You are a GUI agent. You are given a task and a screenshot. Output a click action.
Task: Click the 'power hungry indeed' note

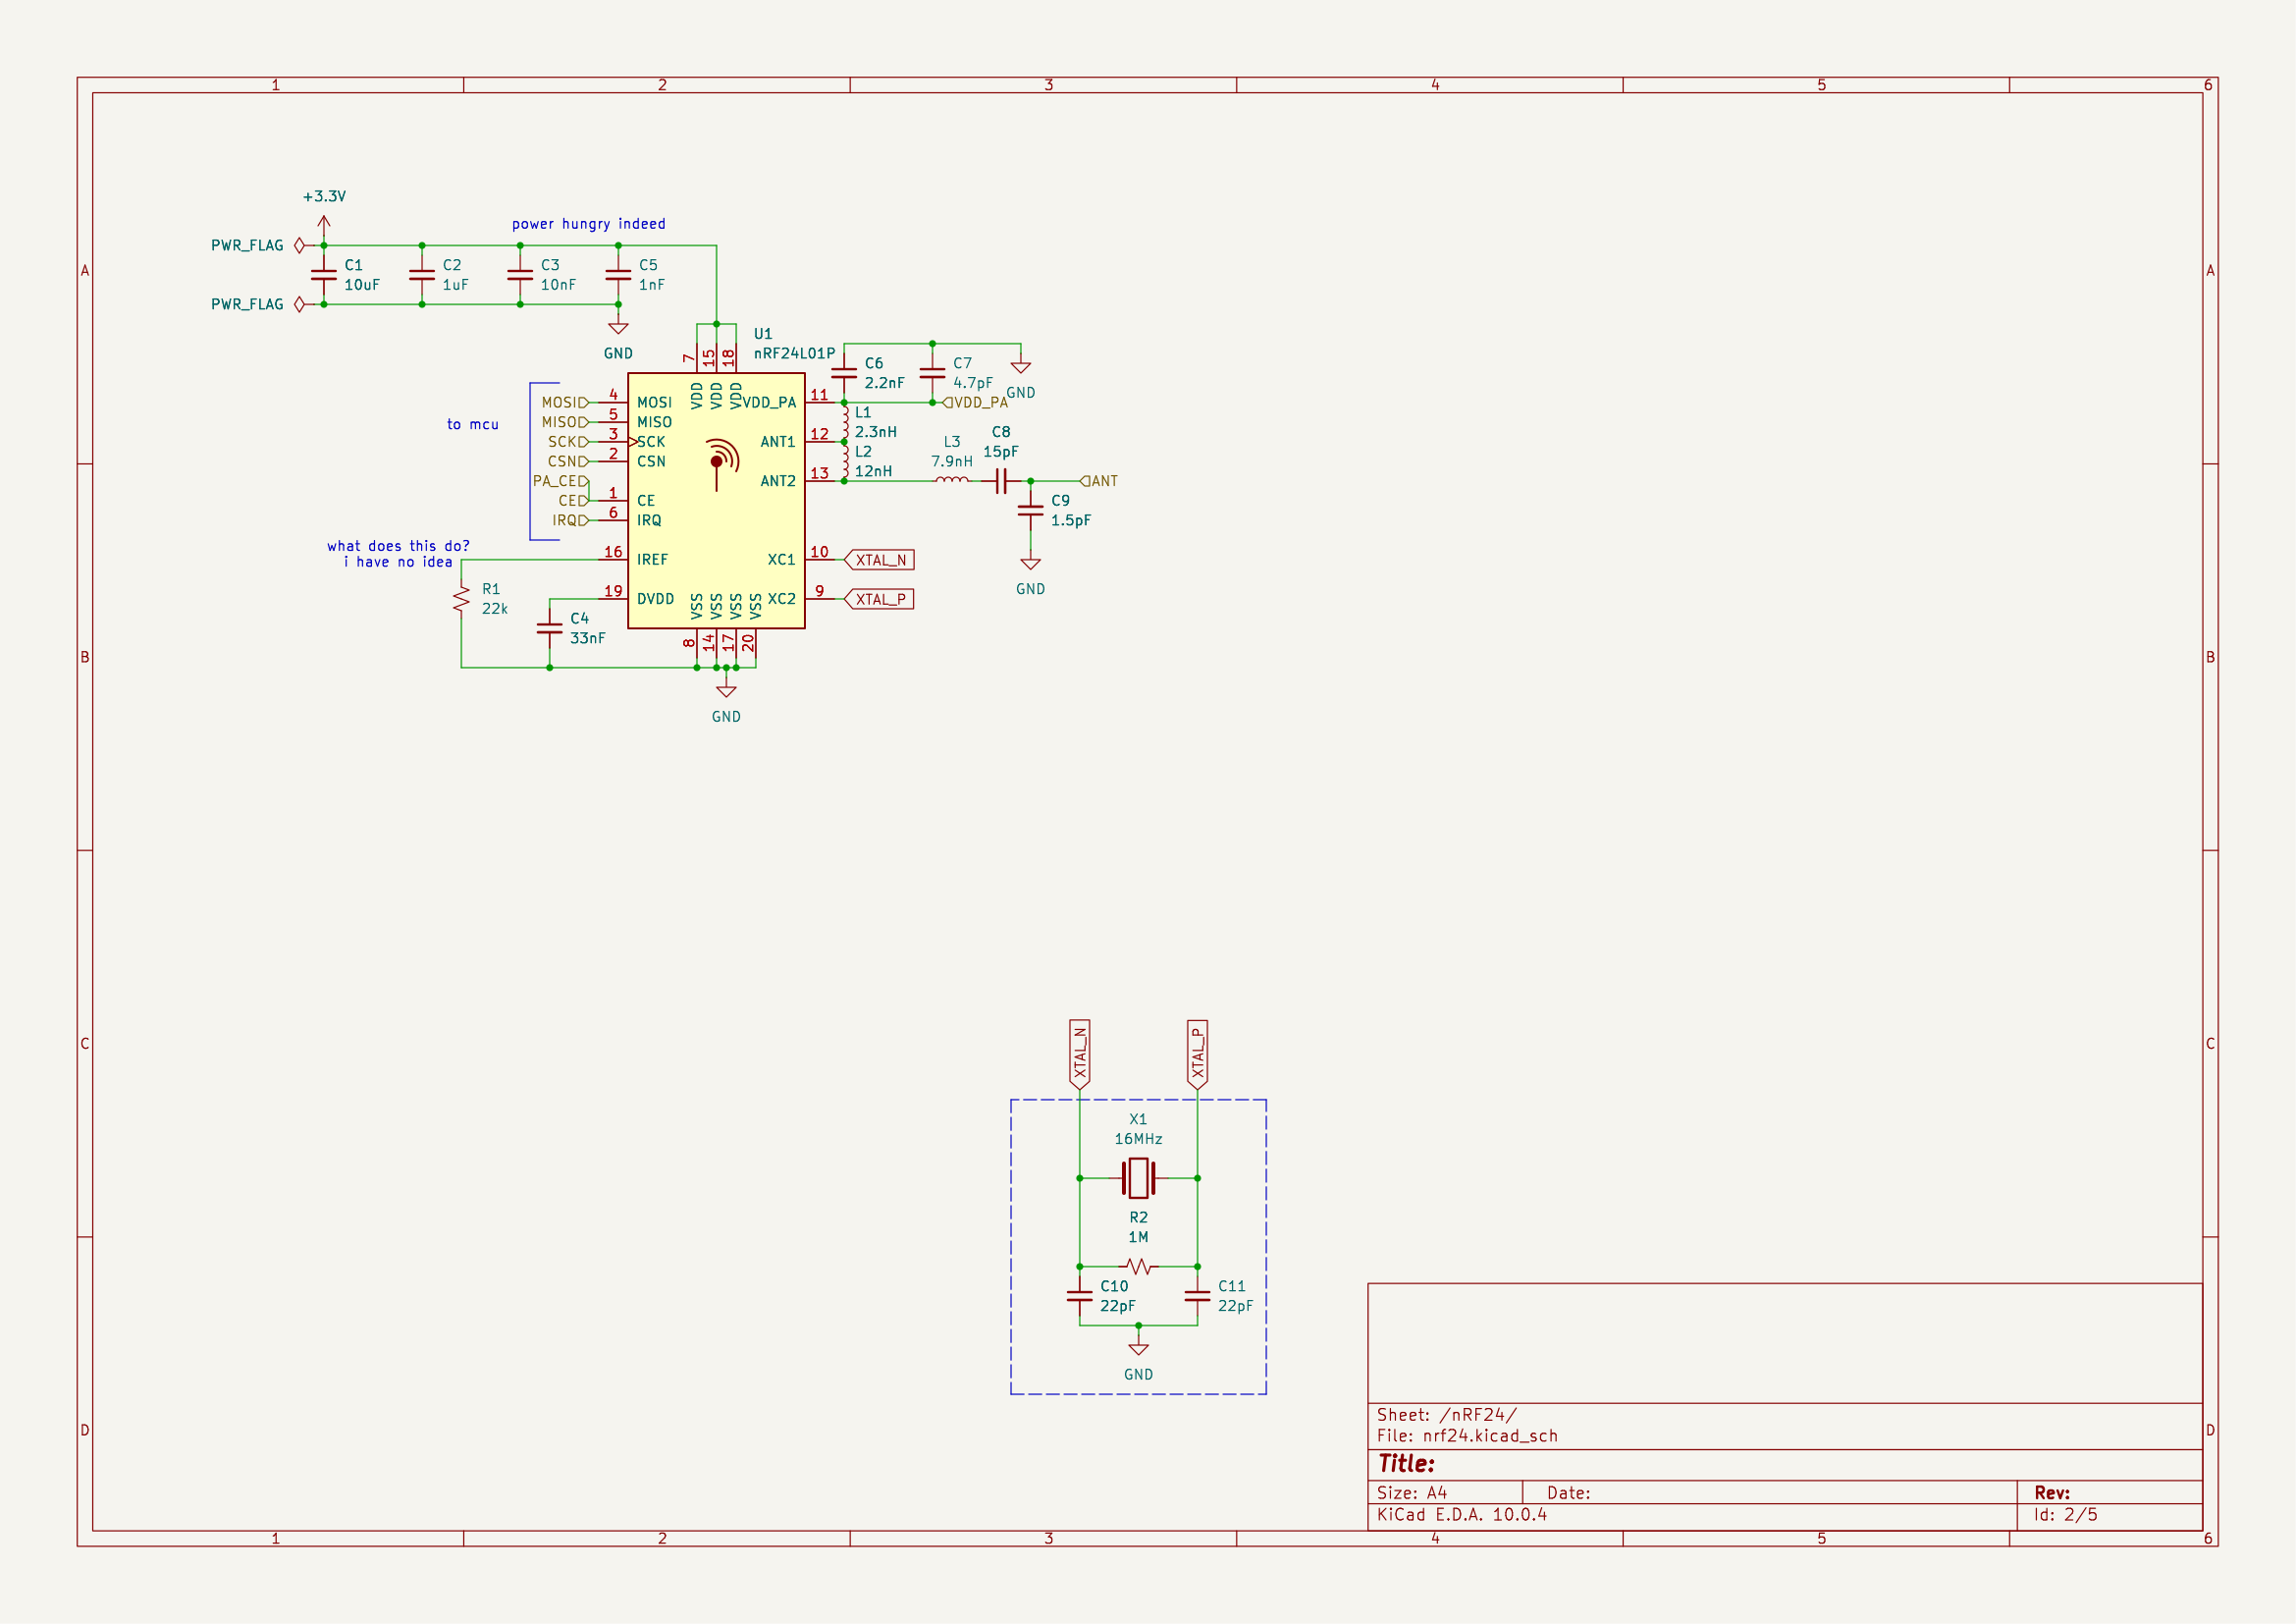pyautogui.click(x=588, y=224)
